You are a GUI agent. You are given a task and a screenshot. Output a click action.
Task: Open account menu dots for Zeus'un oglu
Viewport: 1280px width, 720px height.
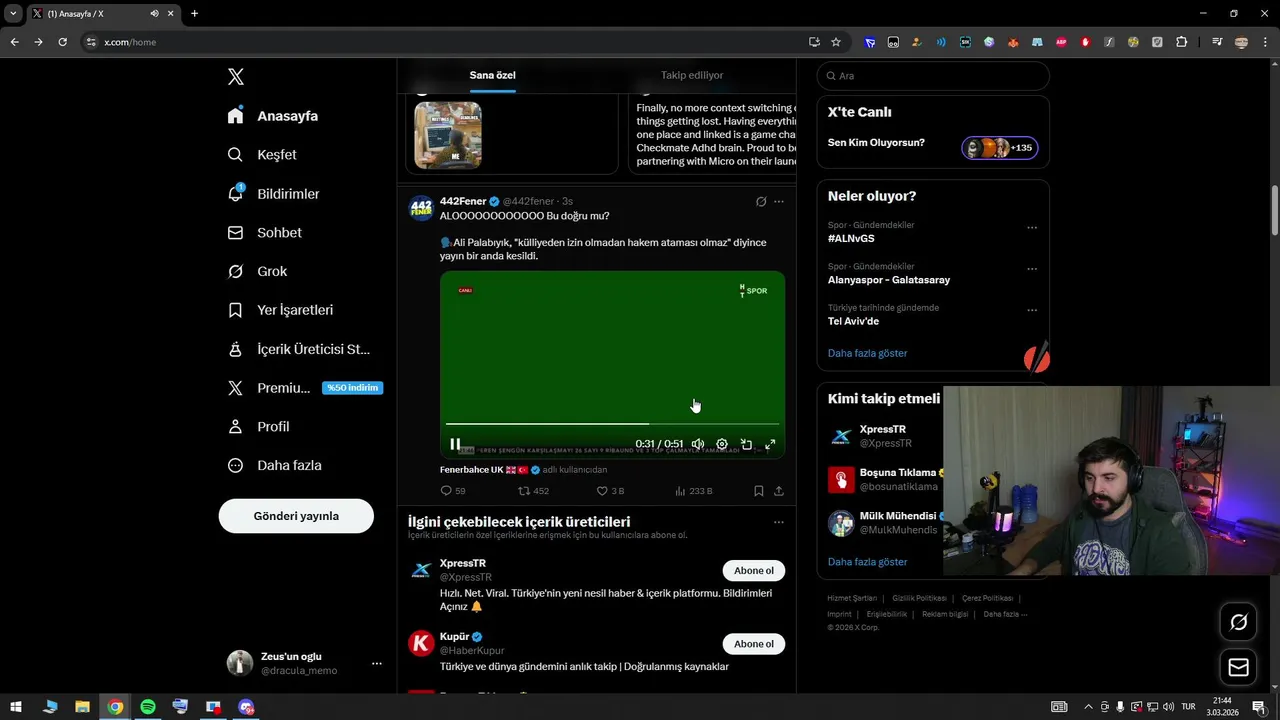coord(377,663)
